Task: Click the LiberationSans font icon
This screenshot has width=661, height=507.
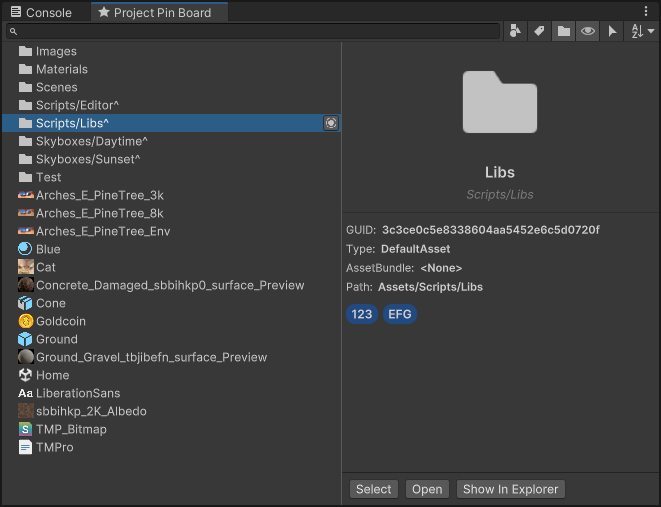Action: point(25,393)
